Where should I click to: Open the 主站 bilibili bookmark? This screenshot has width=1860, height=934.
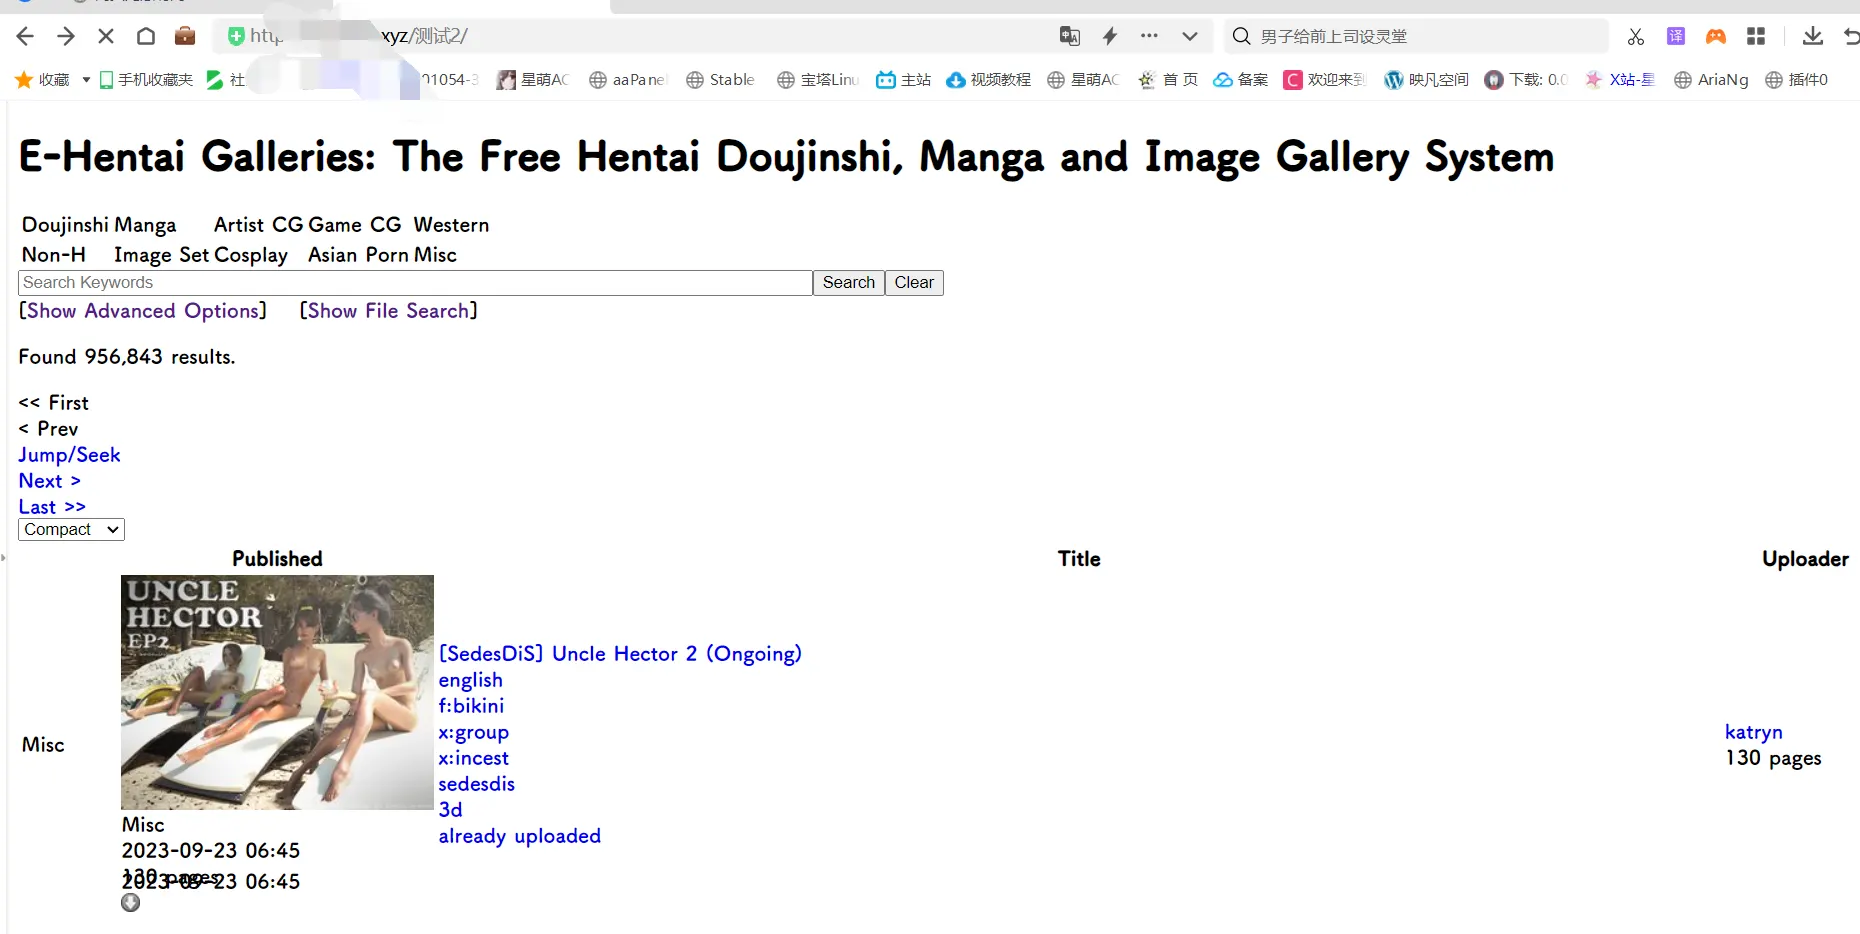click(x=904, y=80)
